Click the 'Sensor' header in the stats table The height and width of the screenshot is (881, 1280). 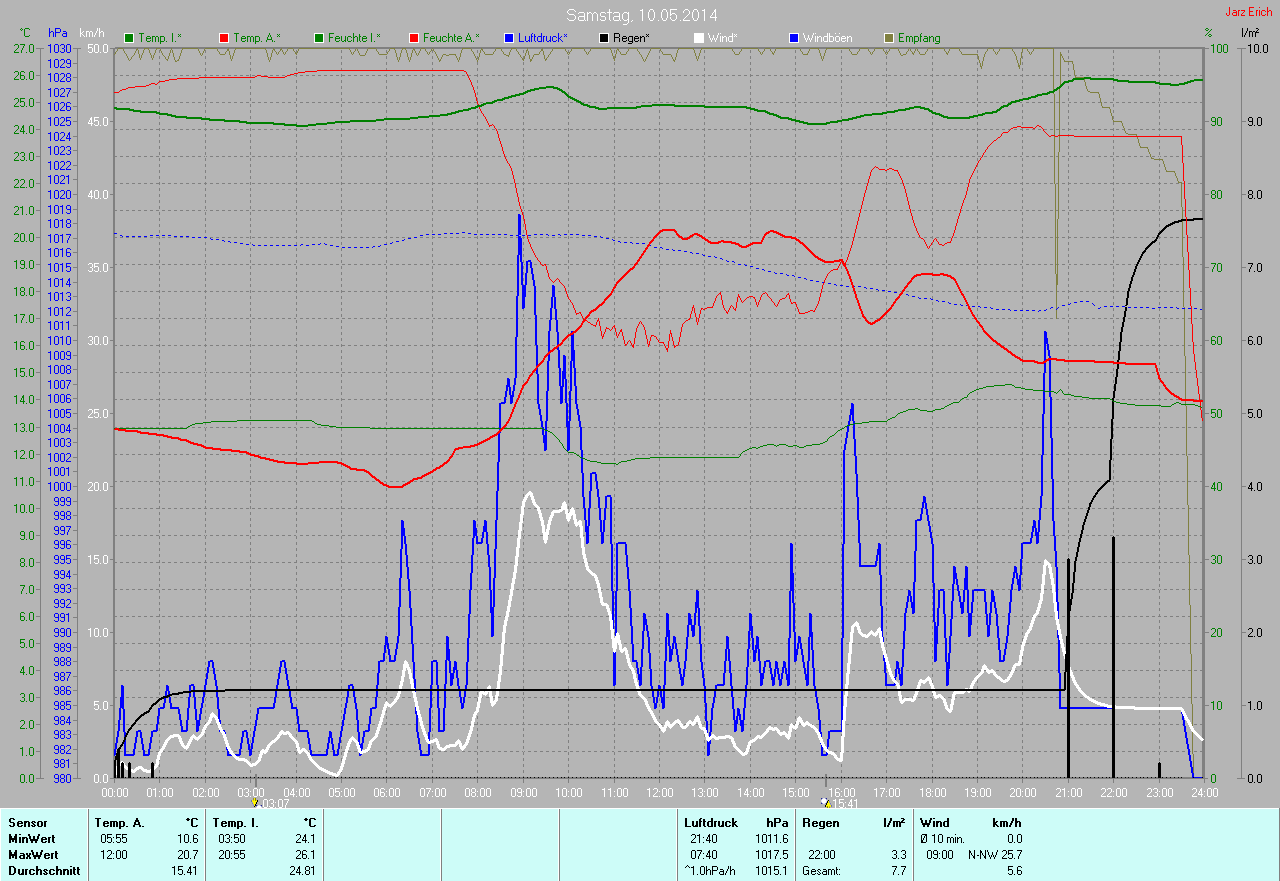point(27,823)
